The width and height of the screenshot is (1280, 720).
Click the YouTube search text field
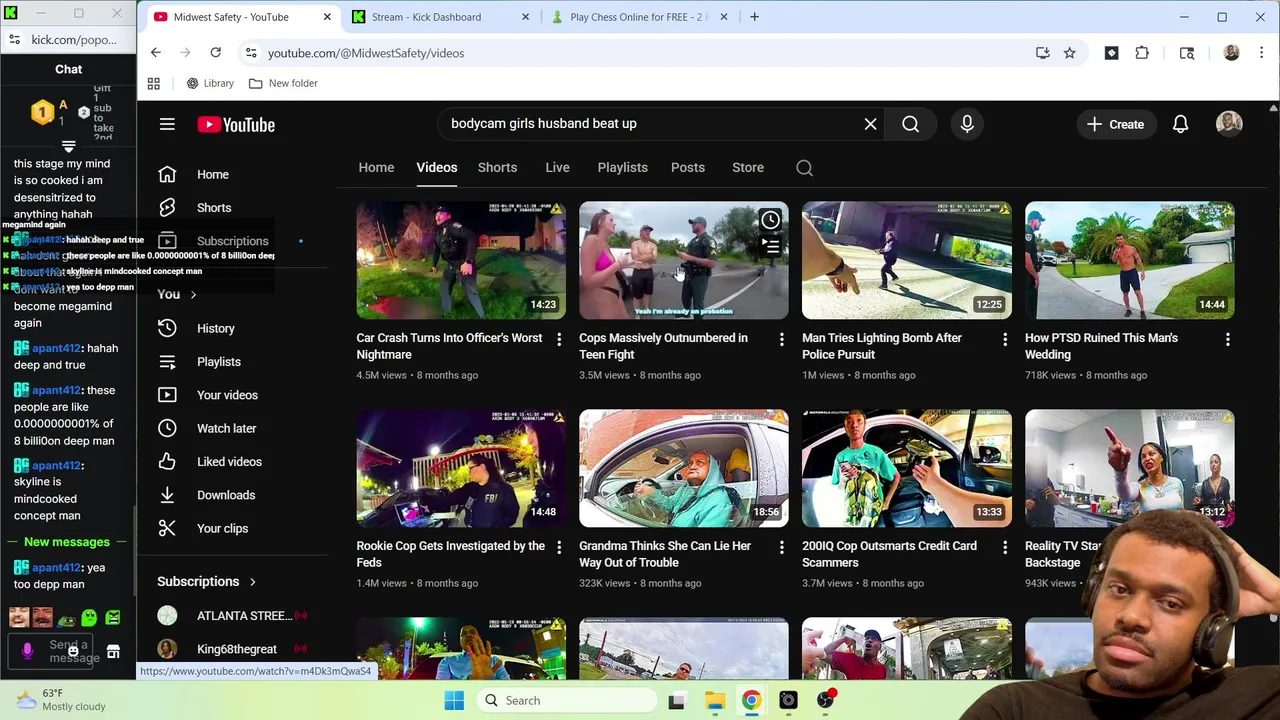click(x=650, y=124)
